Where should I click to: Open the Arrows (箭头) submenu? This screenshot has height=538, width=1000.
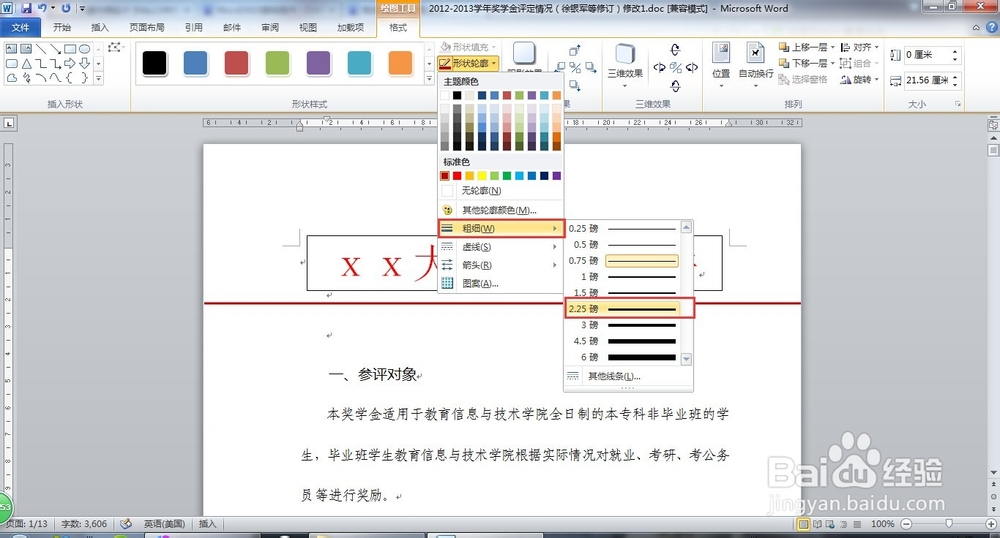click(501, 265)
